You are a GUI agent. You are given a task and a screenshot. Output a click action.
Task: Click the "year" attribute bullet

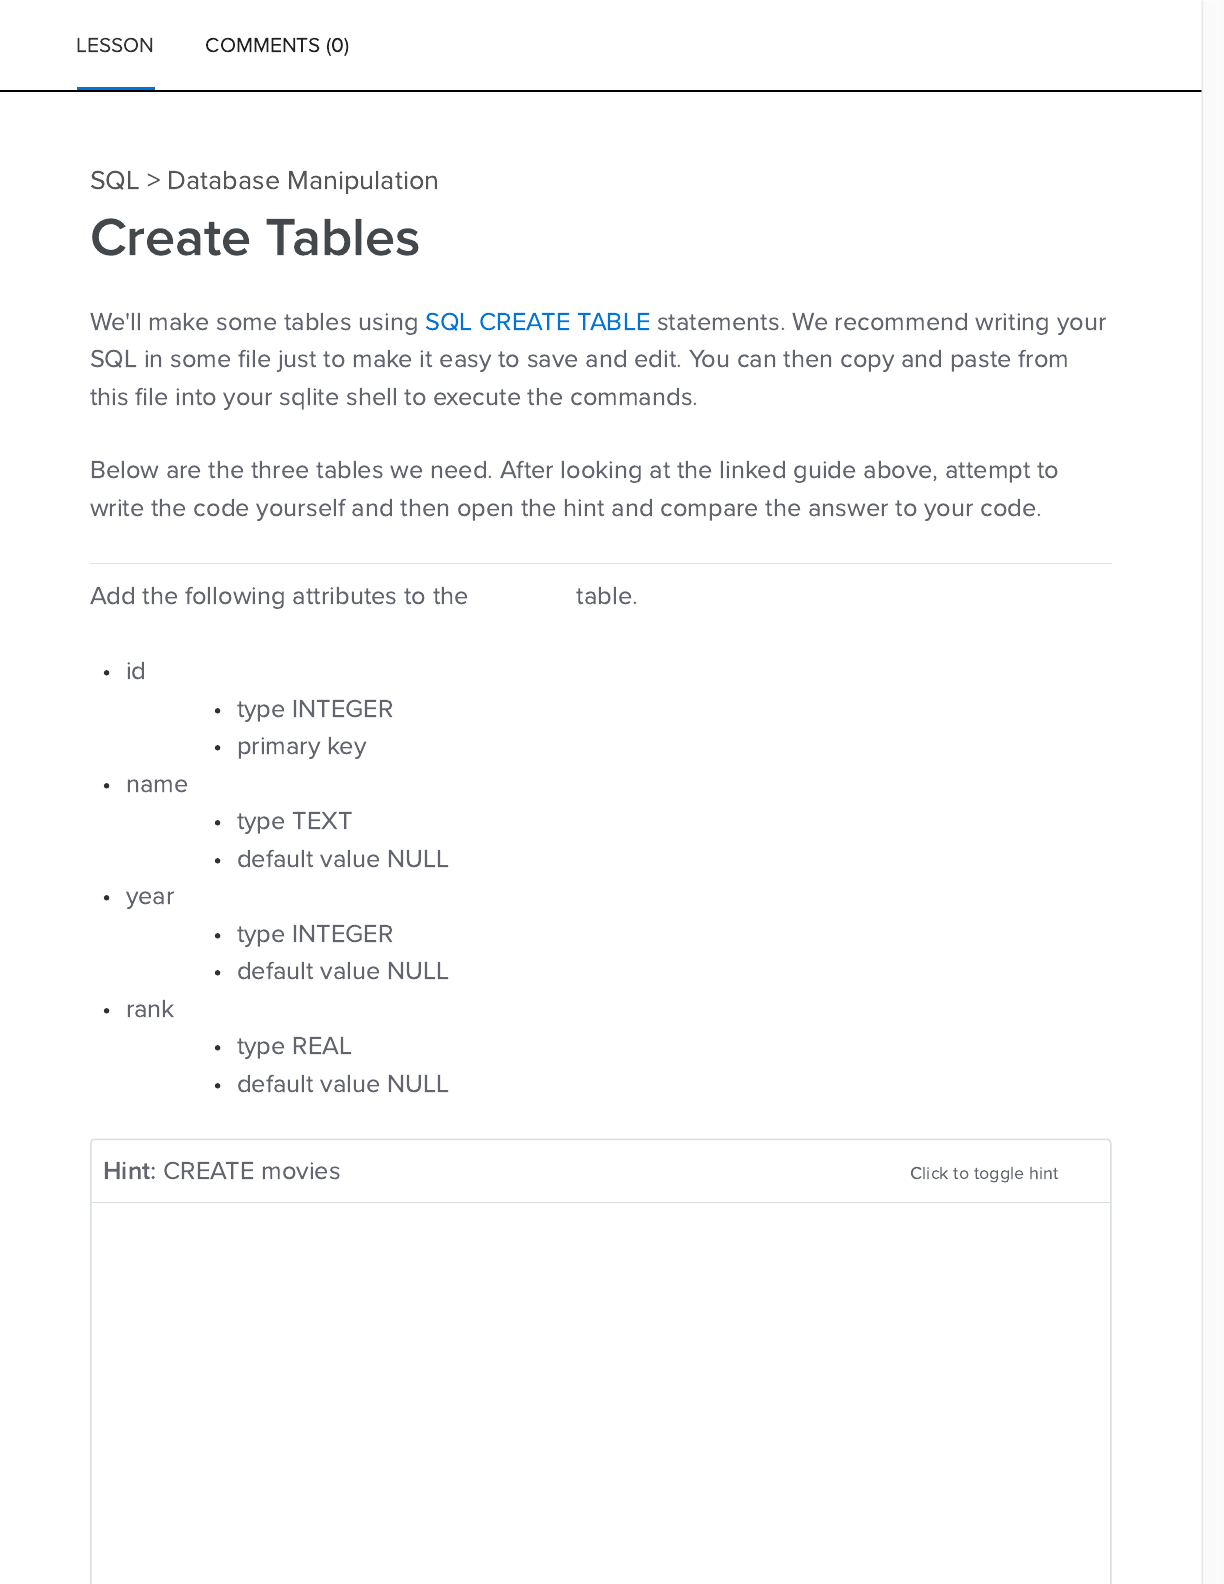(x=150, y=896)
